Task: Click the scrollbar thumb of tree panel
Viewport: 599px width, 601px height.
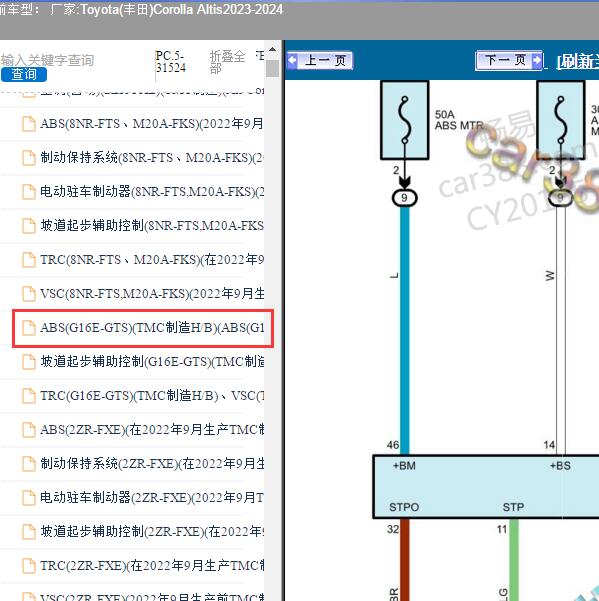Action: (272, 69)
